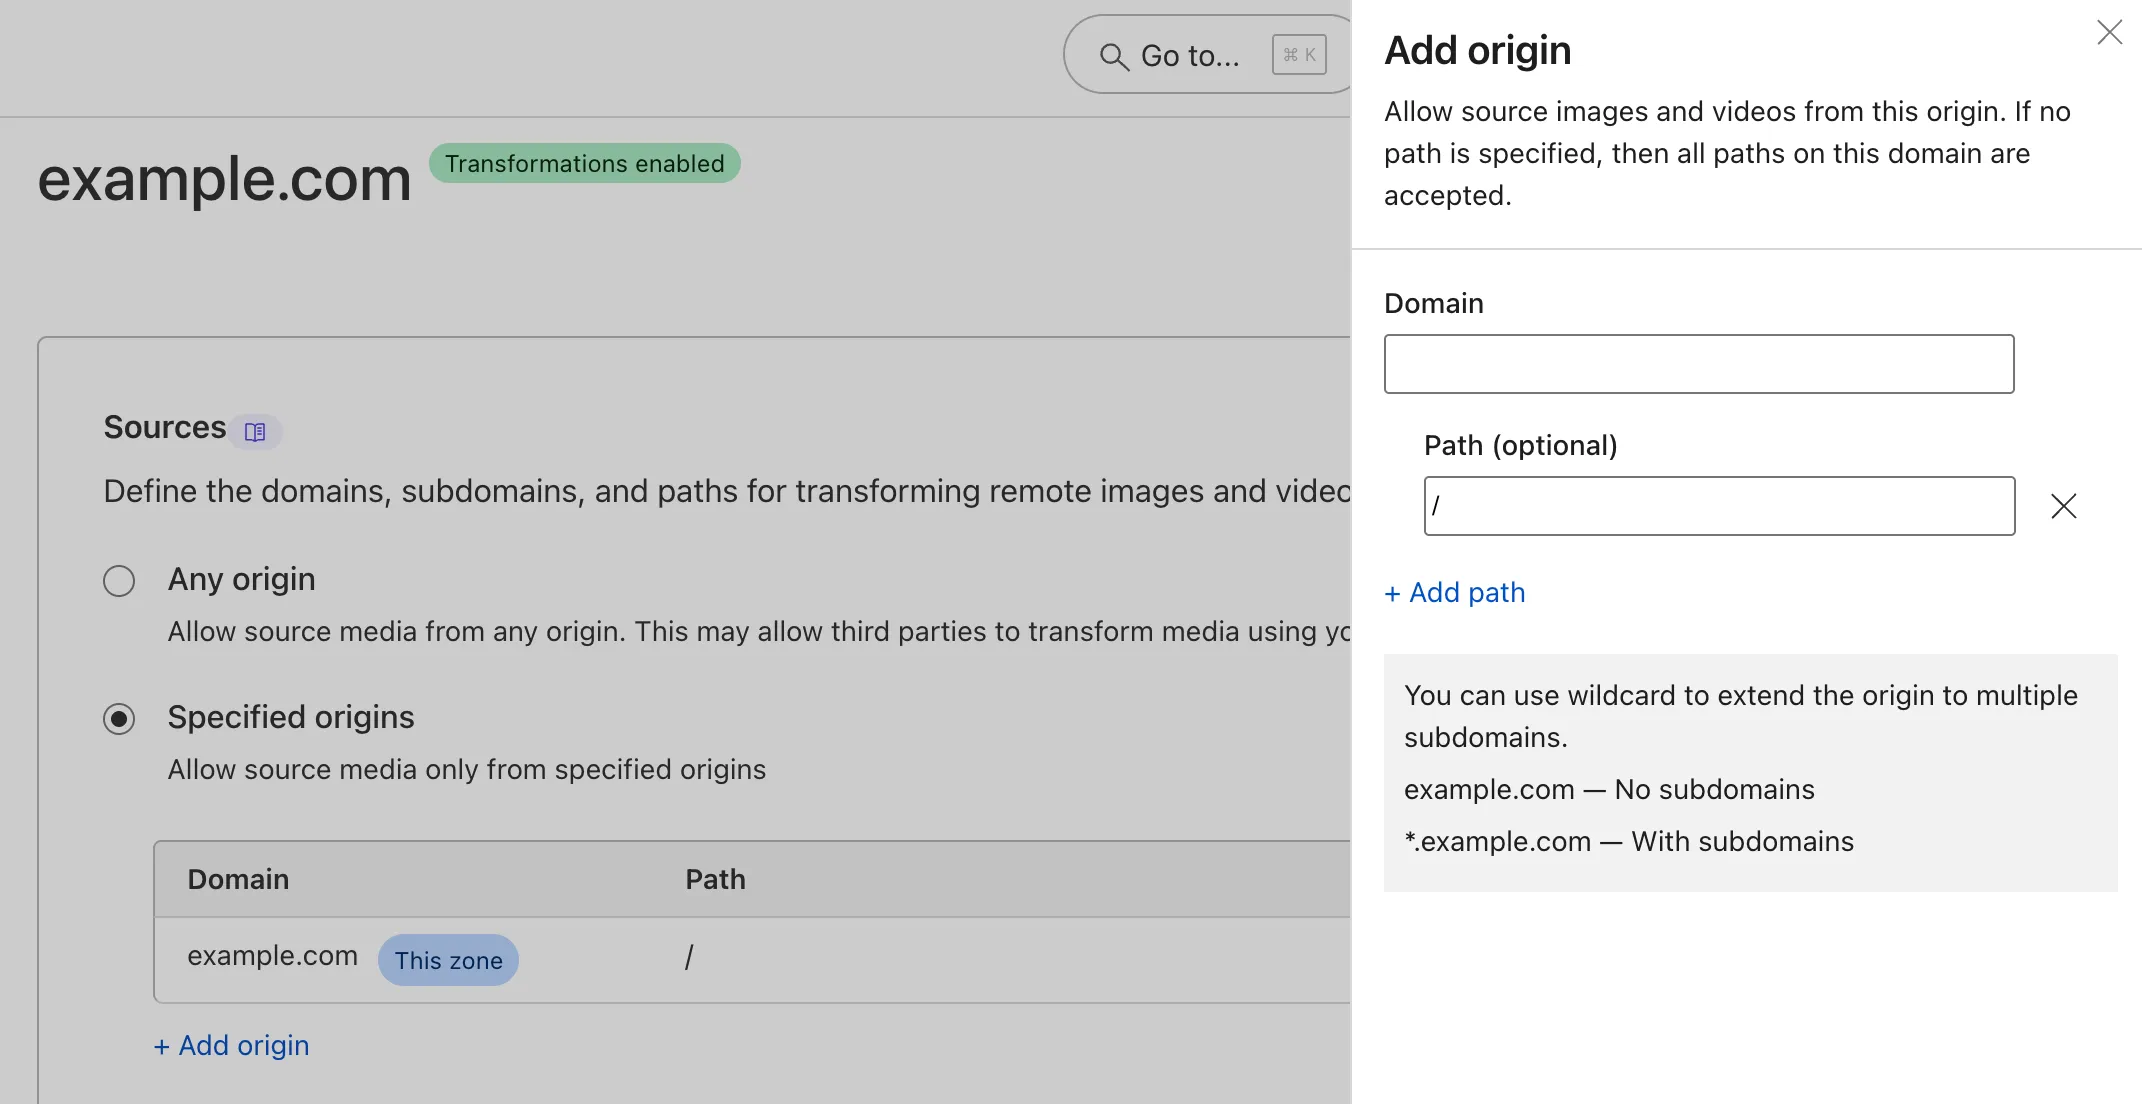Focus the Domain input field
The image size is (2142, 1104).
pyautogui.click(x=1698, y=363)
